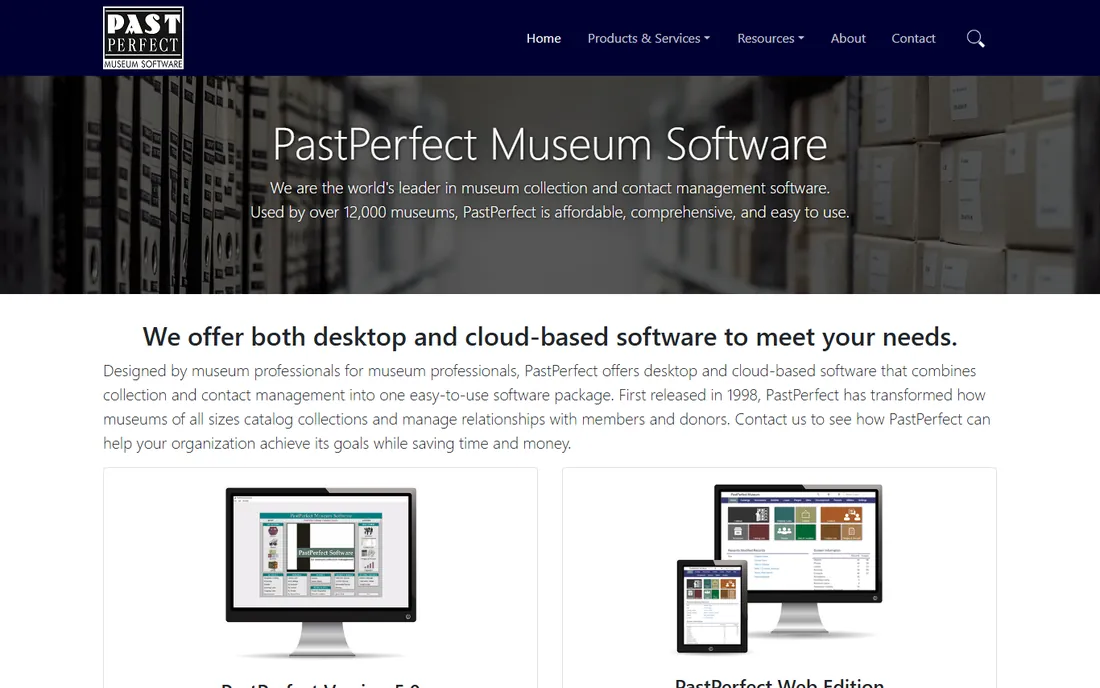Expand the Resources dropdown menu
This screenshot has width=1100, height=688.
770,39
